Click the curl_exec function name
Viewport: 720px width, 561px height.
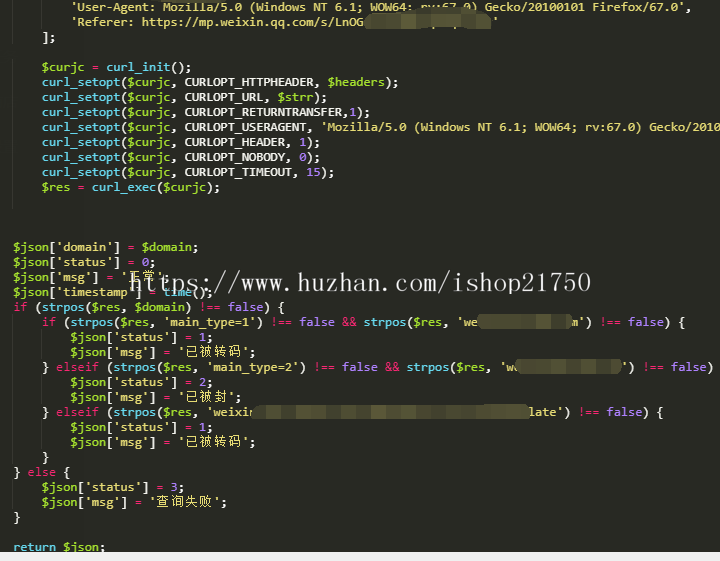pos(124,187)
